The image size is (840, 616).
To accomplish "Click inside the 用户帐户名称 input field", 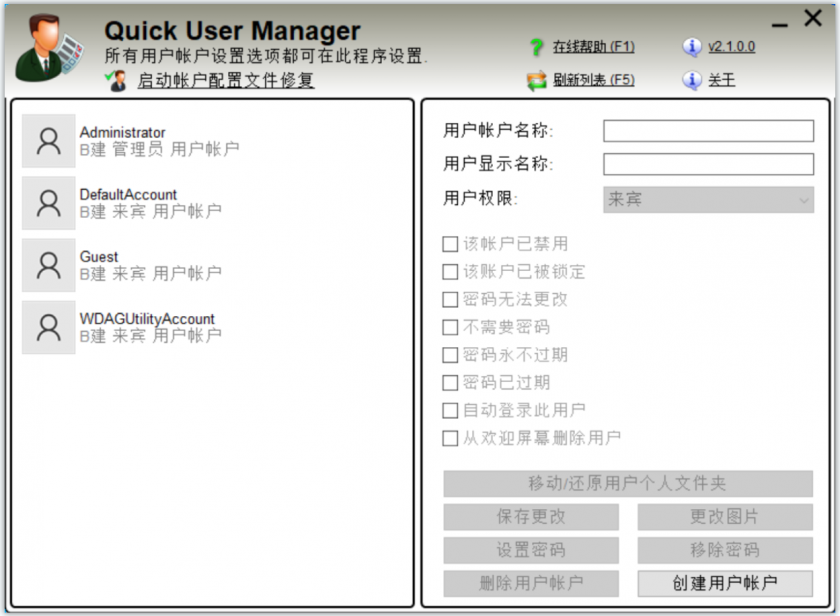I will [708, 129].
